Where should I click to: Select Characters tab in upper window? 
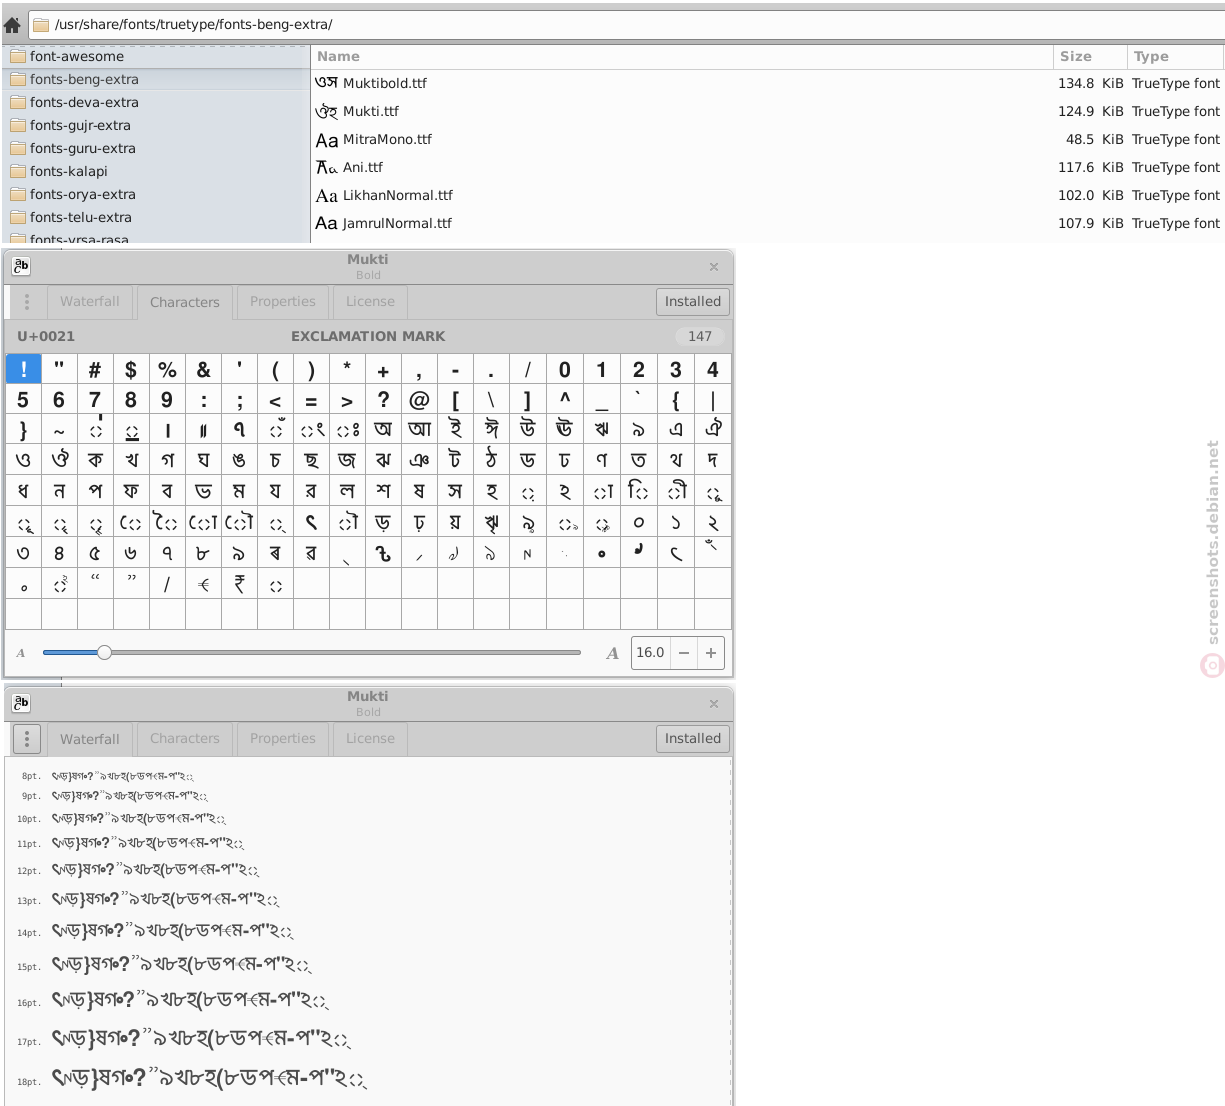pos(185,302)
